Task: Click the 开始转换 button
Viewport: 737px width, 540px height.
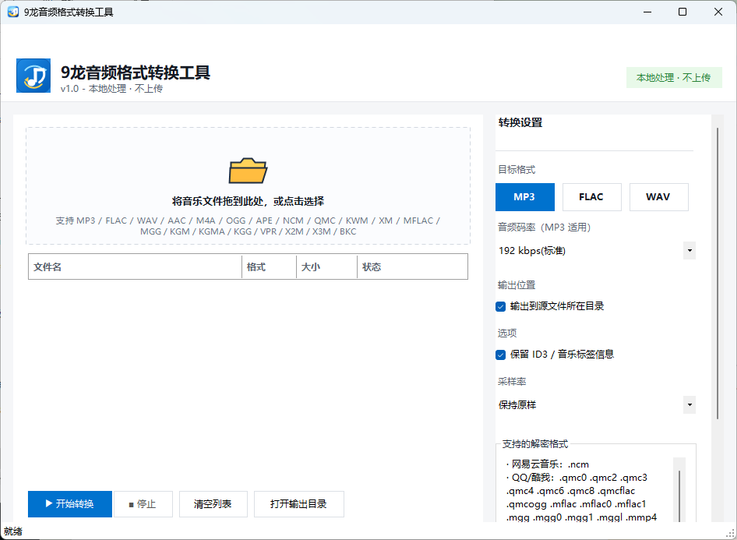Action: [70, 504]
